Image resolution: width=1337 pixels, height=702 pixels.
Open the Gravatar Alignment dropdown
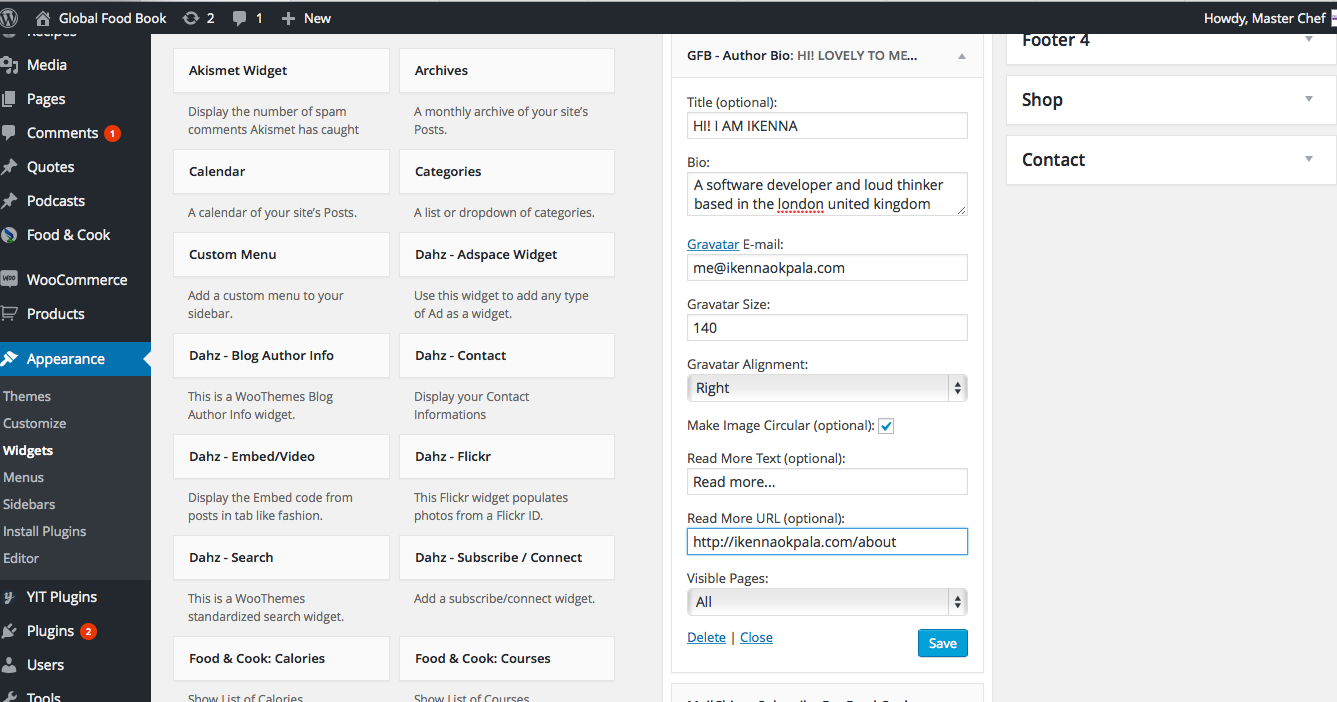point(827,388)
